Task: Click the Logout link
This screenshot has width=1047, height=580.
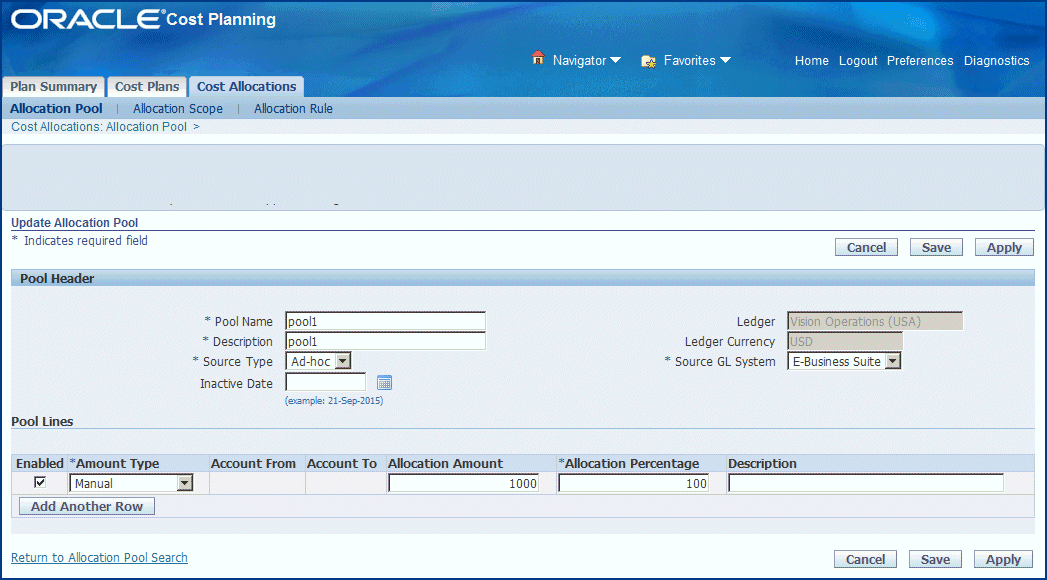Action: click(858, 61)
